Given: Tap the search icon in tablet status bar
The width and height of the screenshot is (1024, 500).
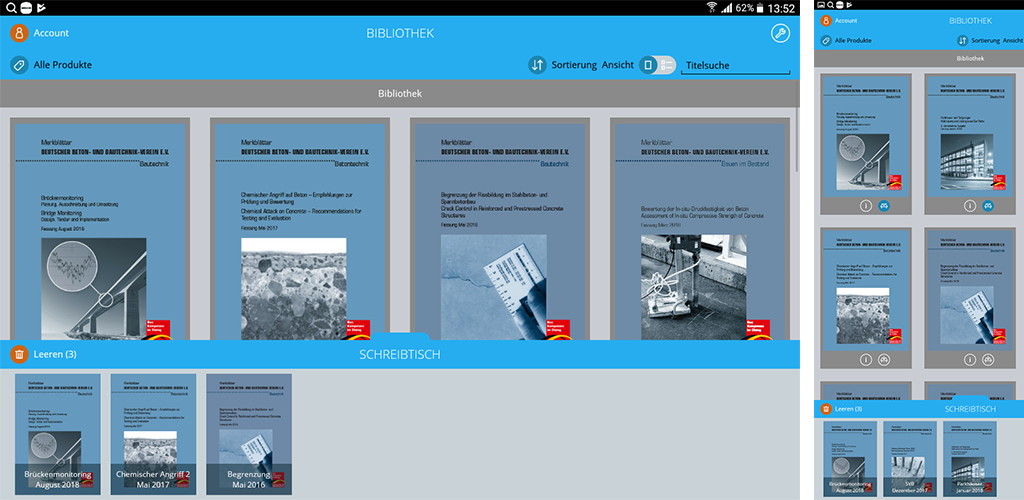Looking at the screenshot, I should (11, 8).
